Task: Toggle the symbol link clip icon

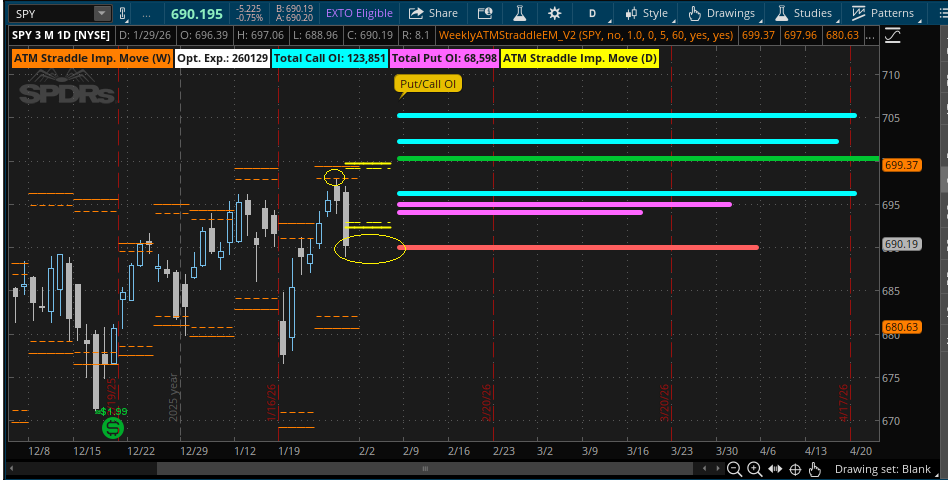Action: (x=123, y=13)
